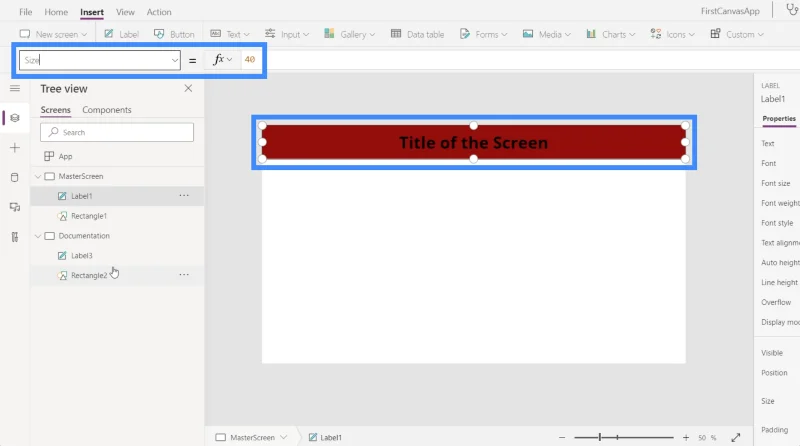Image resolution: width=800 pixels, height=446 pixels.
Task: Insert a Data table
Action: click(417, 34)
